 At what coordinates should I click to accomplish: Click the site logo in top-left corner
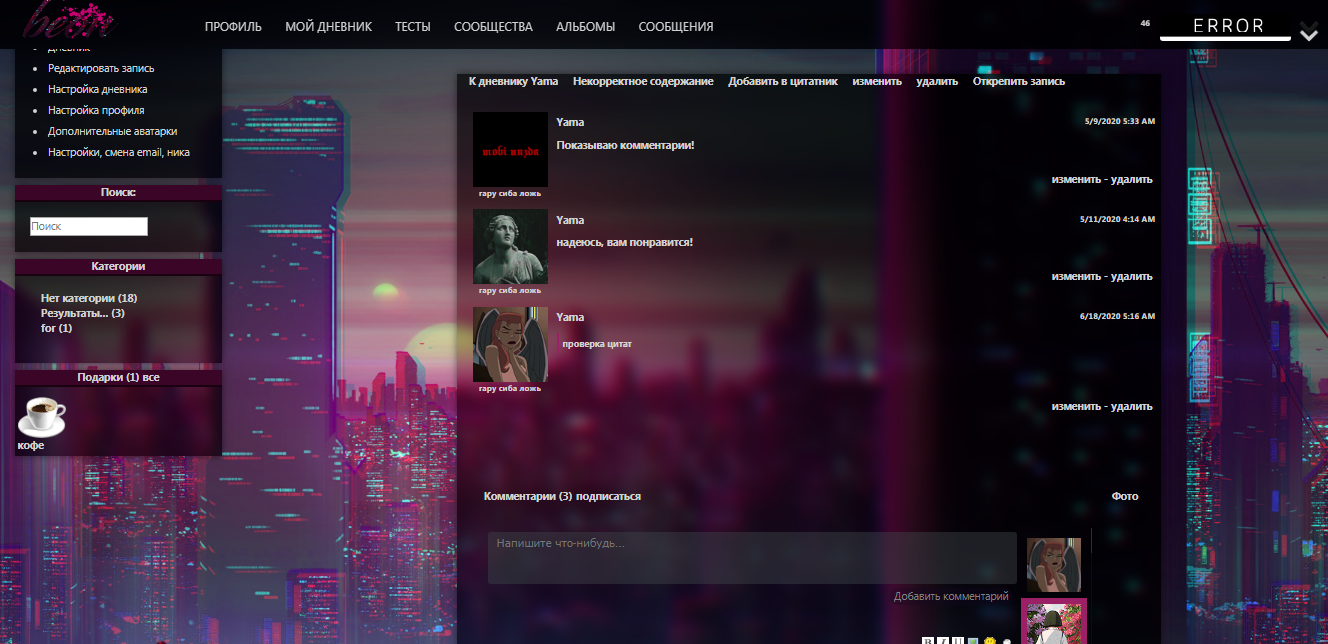click(68, 20)
